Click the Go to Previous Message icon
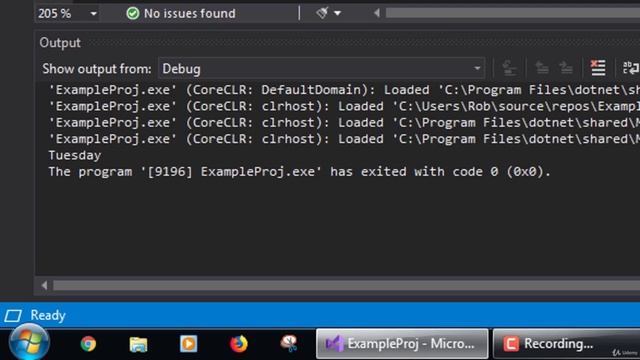 [542, 68]
